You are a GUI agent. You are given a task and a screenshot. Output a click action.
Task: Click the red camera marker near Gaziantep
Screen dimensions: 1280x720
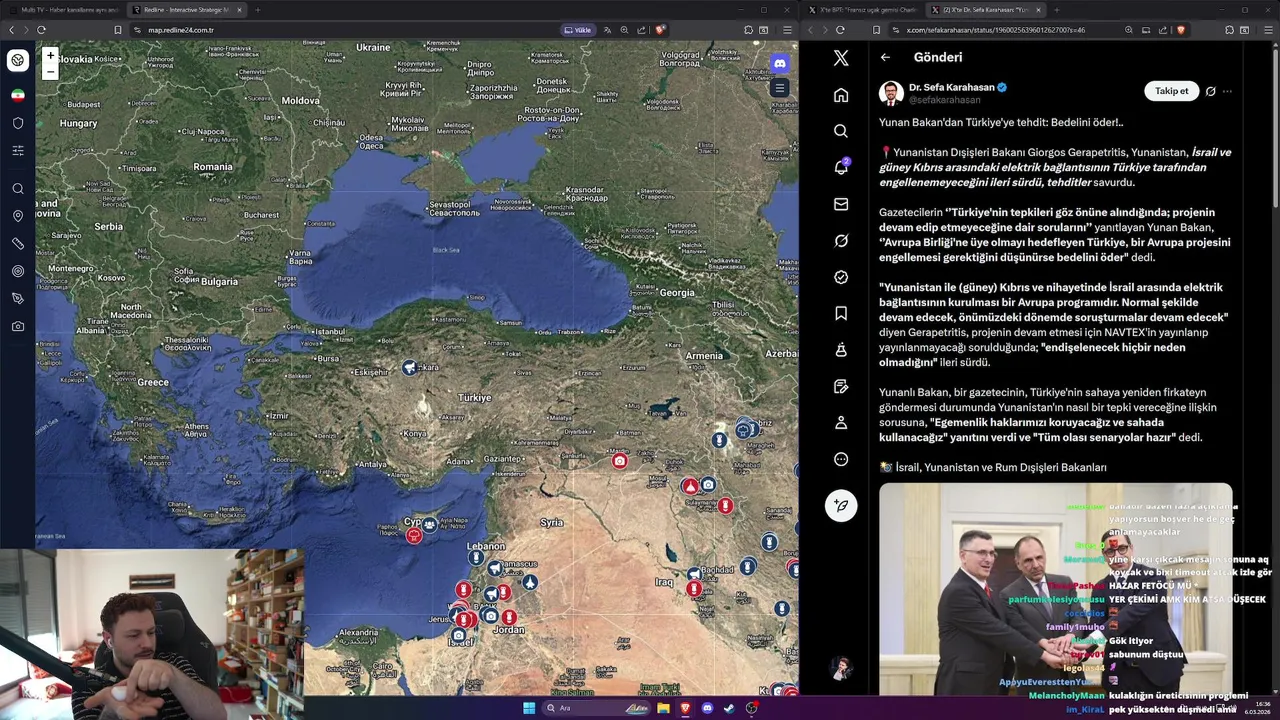[620, 460]
